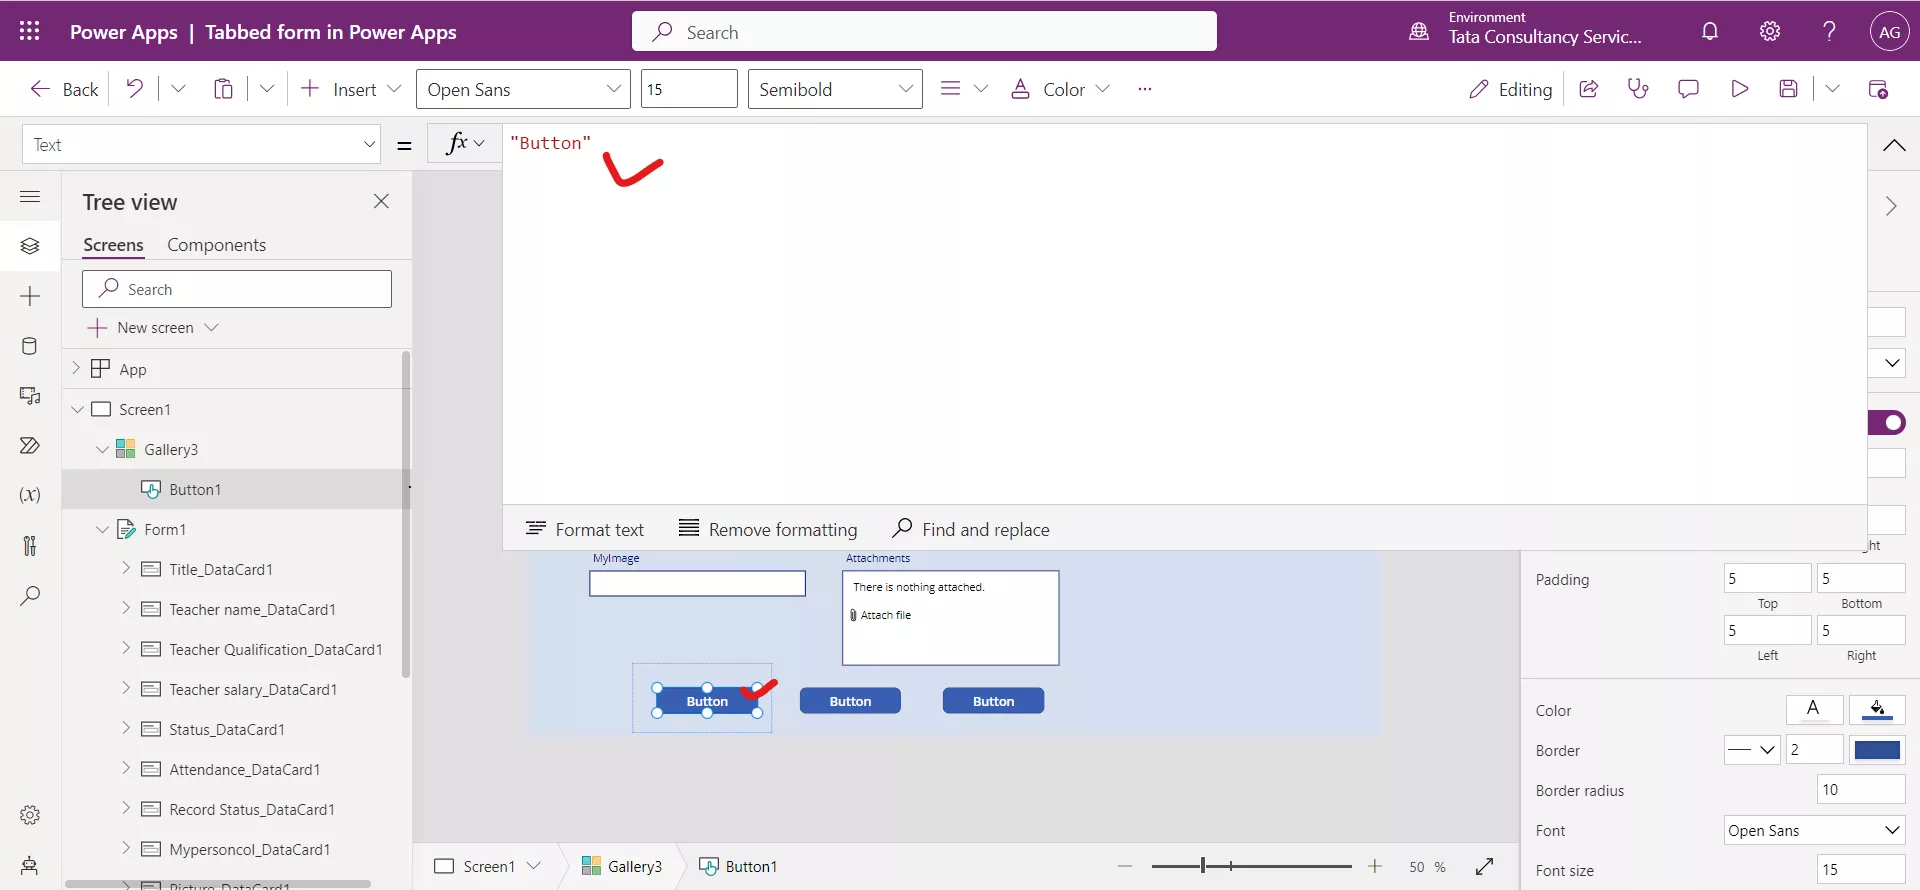The height and width of the screenshot is (890, 1920).
Task: Select Teacher salary_DataCard1 in tree
Action: [253, 689]
